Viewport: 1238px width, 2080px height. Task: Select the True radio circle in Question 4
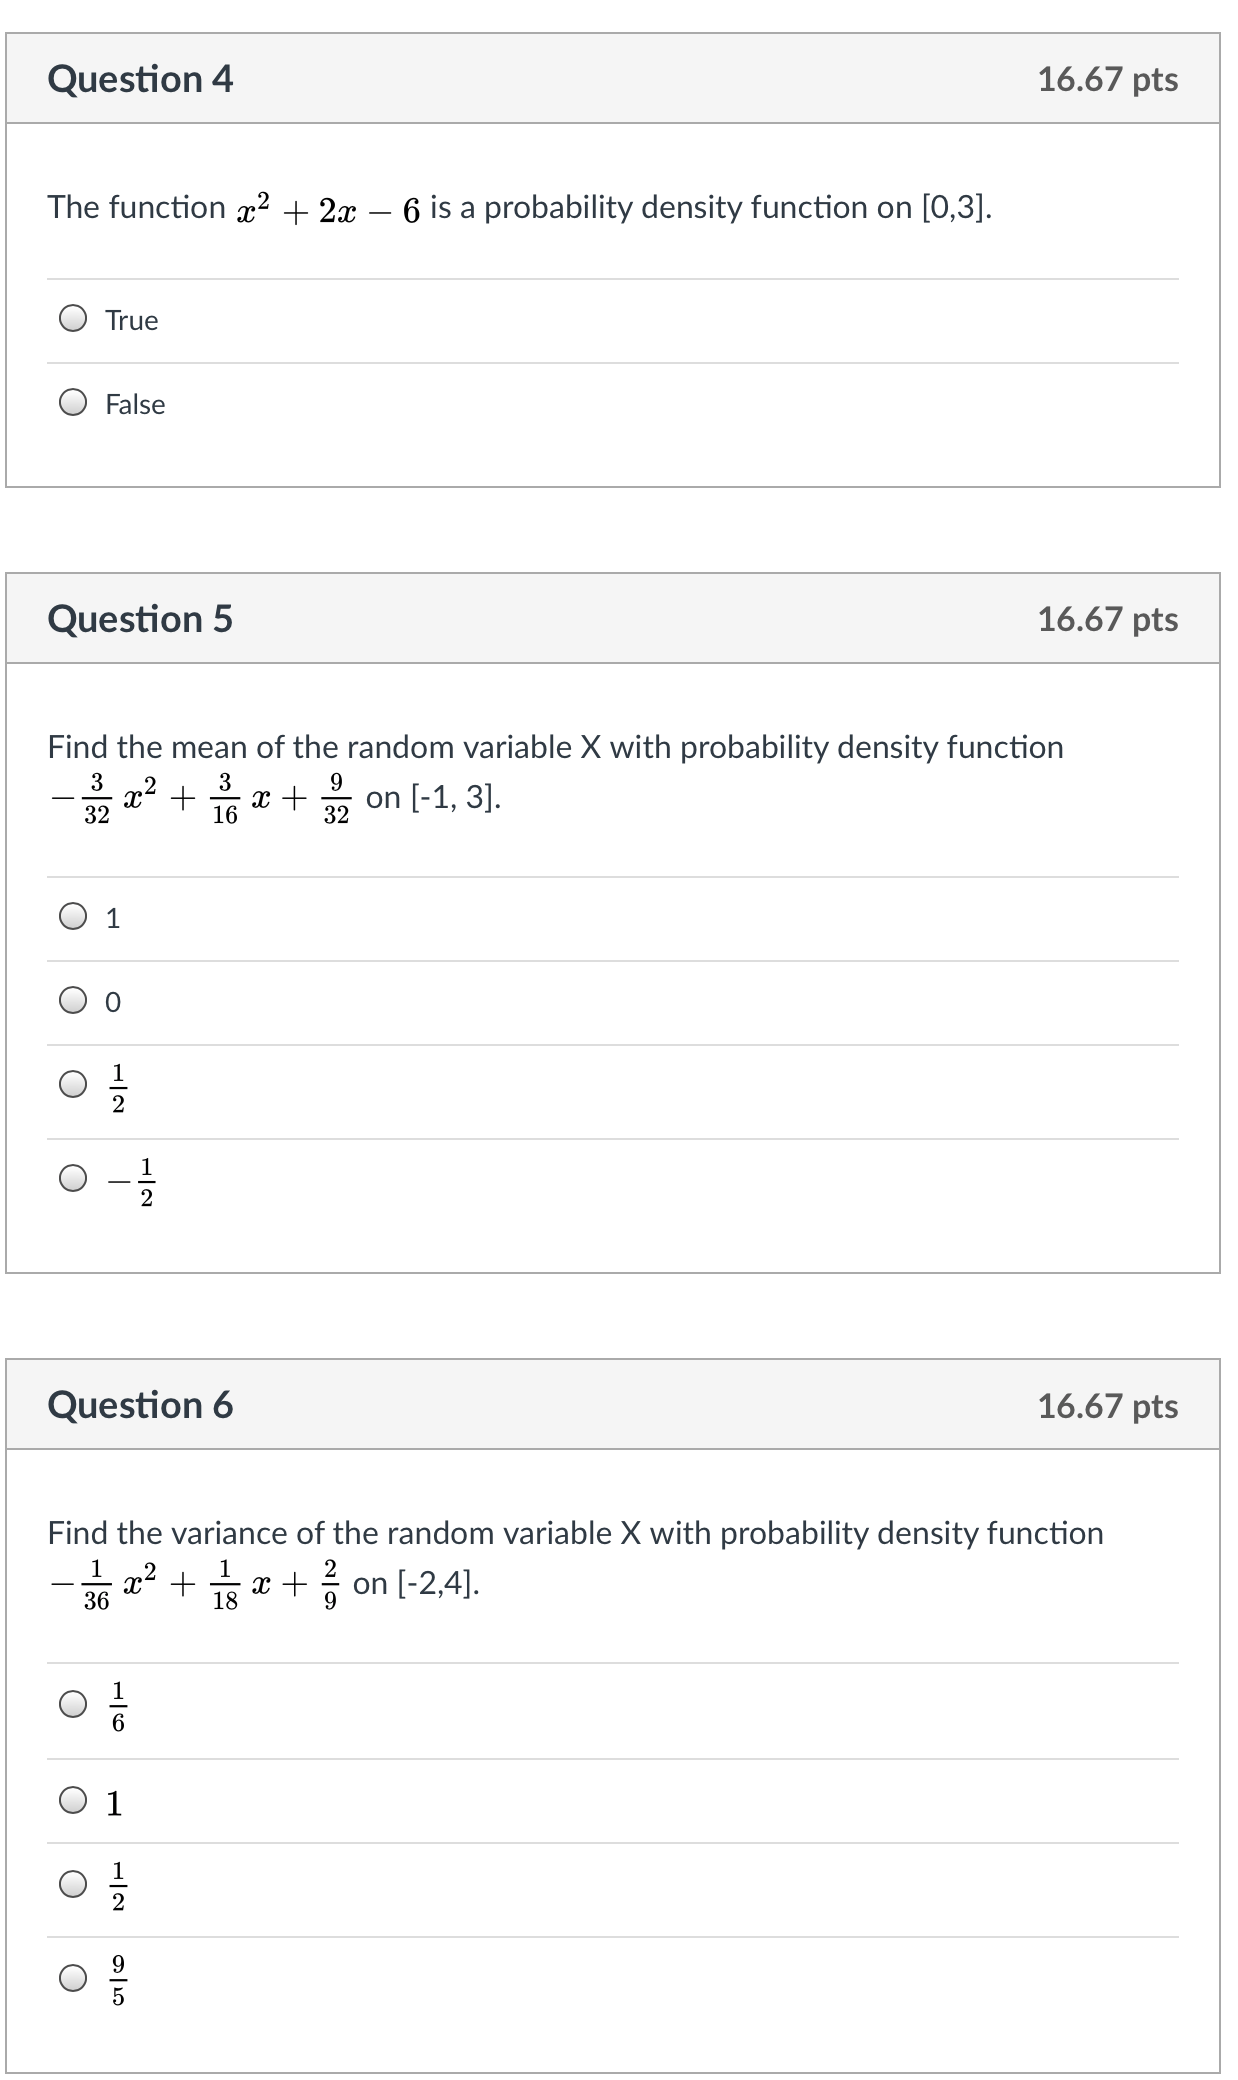pos(73,319)
